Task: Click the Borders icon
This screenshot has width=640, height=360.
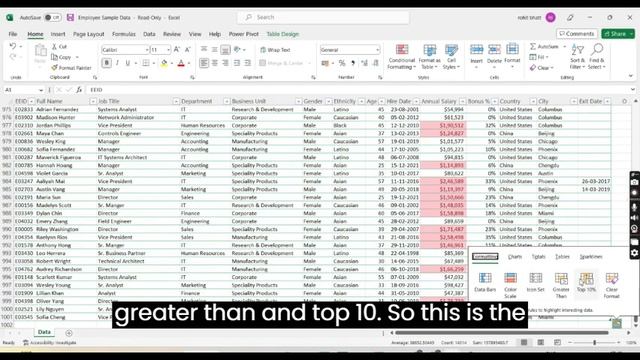Action: pos(146,63)
